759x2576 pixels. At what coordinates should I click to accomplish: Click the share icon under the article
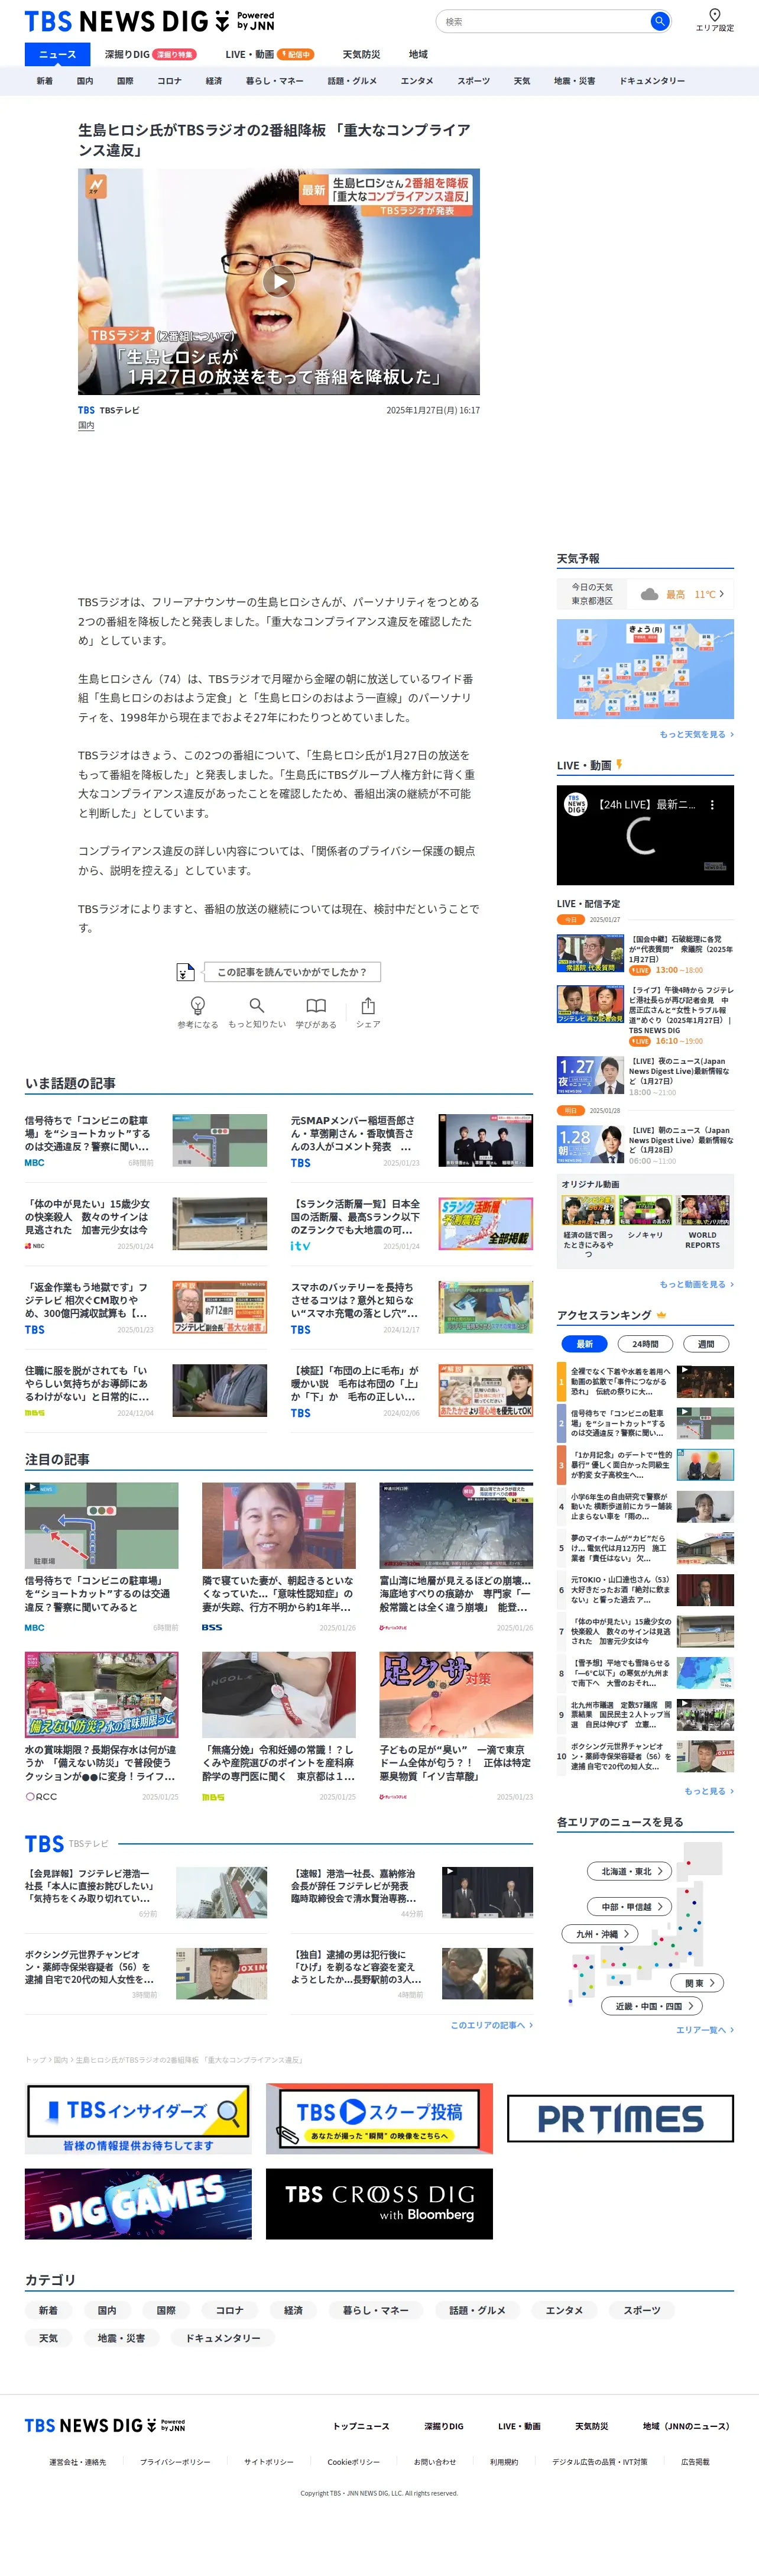tap(368, 1005)
